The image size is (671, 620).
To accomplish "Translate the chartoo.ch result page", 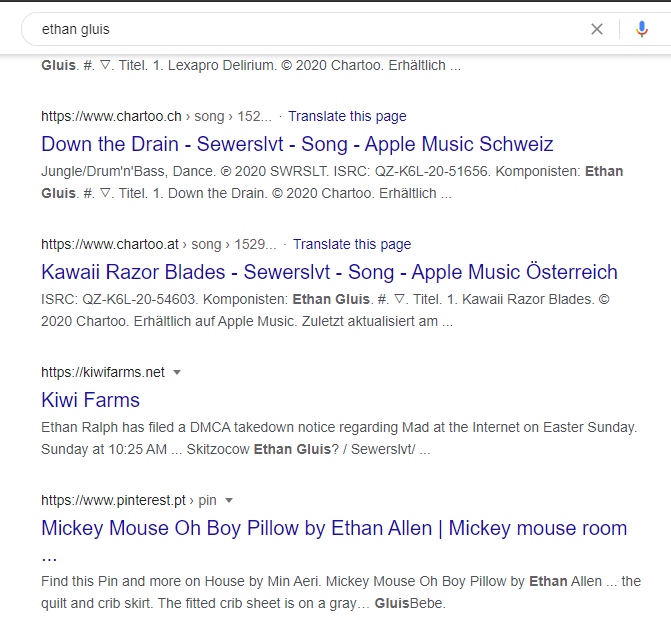I will [x=347, y=116].
